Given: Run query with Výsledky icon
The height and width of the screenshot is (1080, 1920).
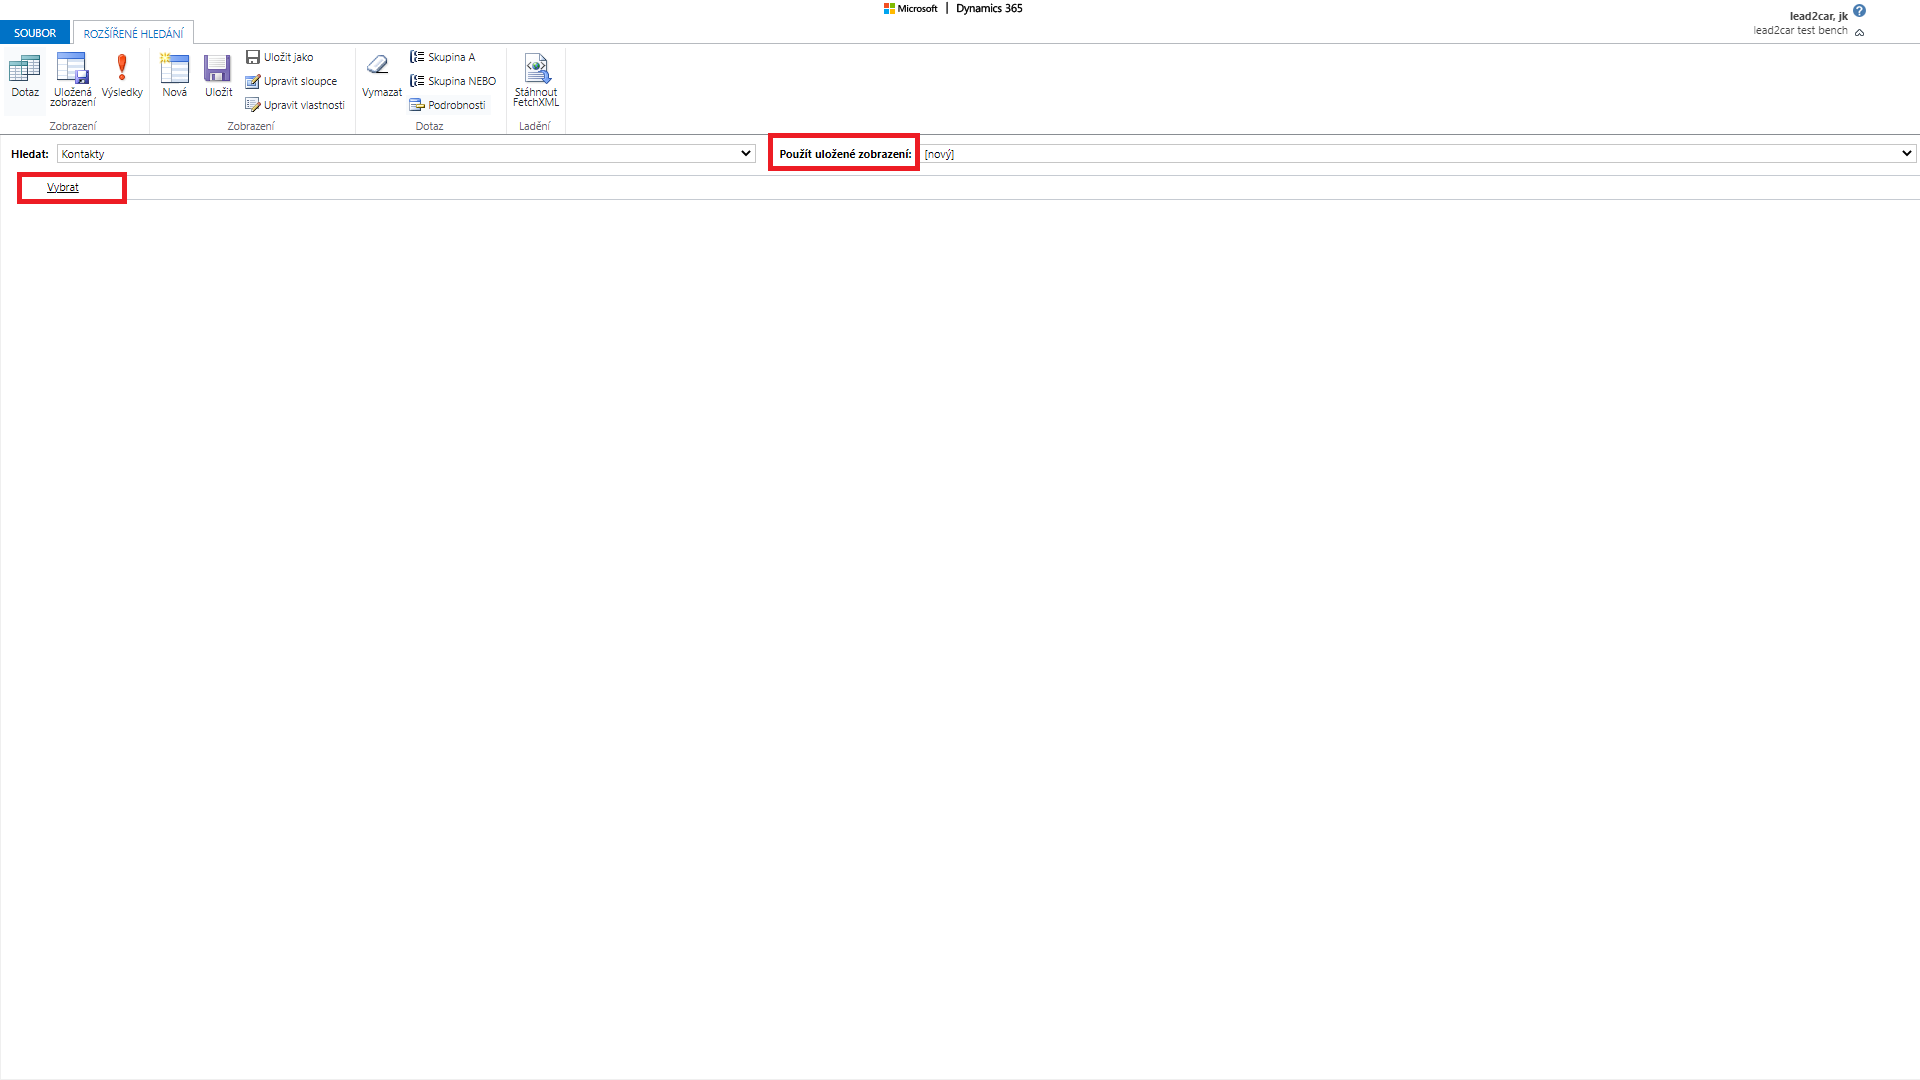Looking at the screenshot, I should pos(122,76).
